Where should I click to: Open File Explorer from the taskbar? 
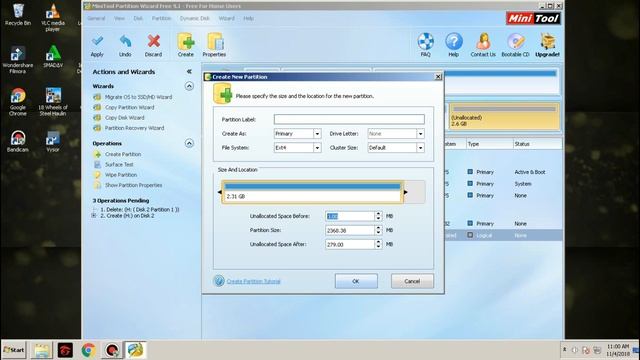point(41,350)
